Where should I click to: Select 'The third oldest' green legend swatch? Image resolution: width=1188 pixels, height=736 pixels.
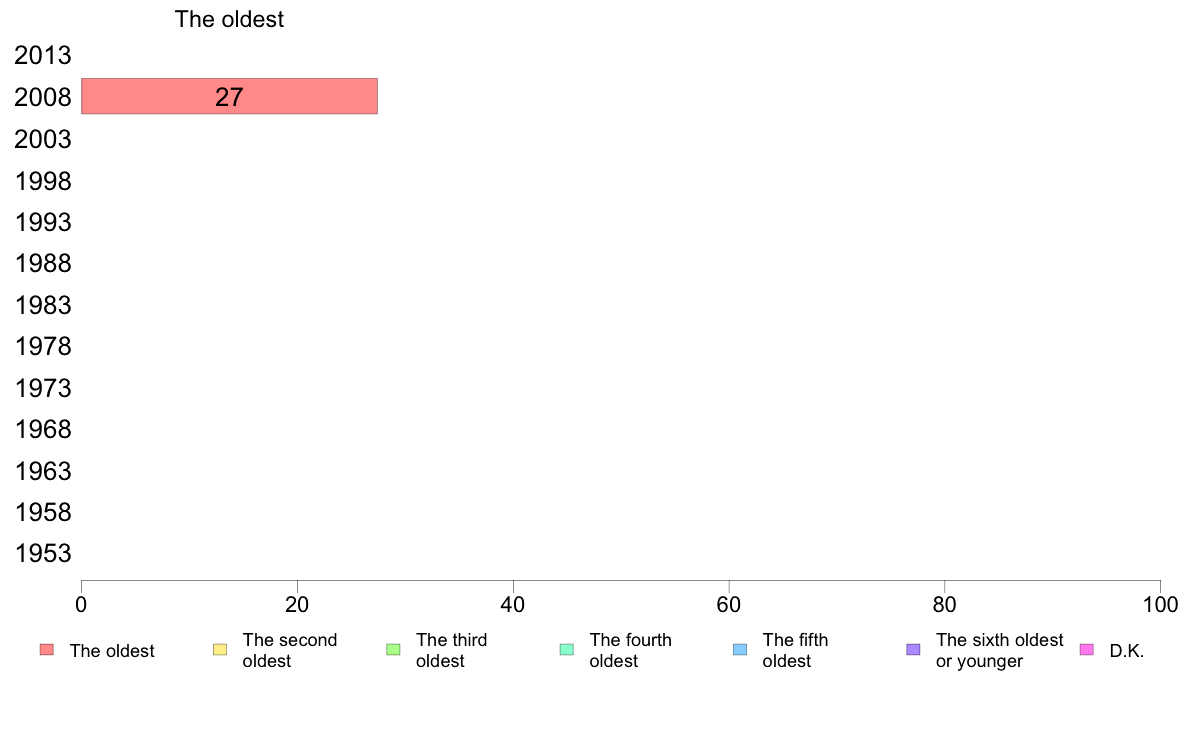coord(393,650)
